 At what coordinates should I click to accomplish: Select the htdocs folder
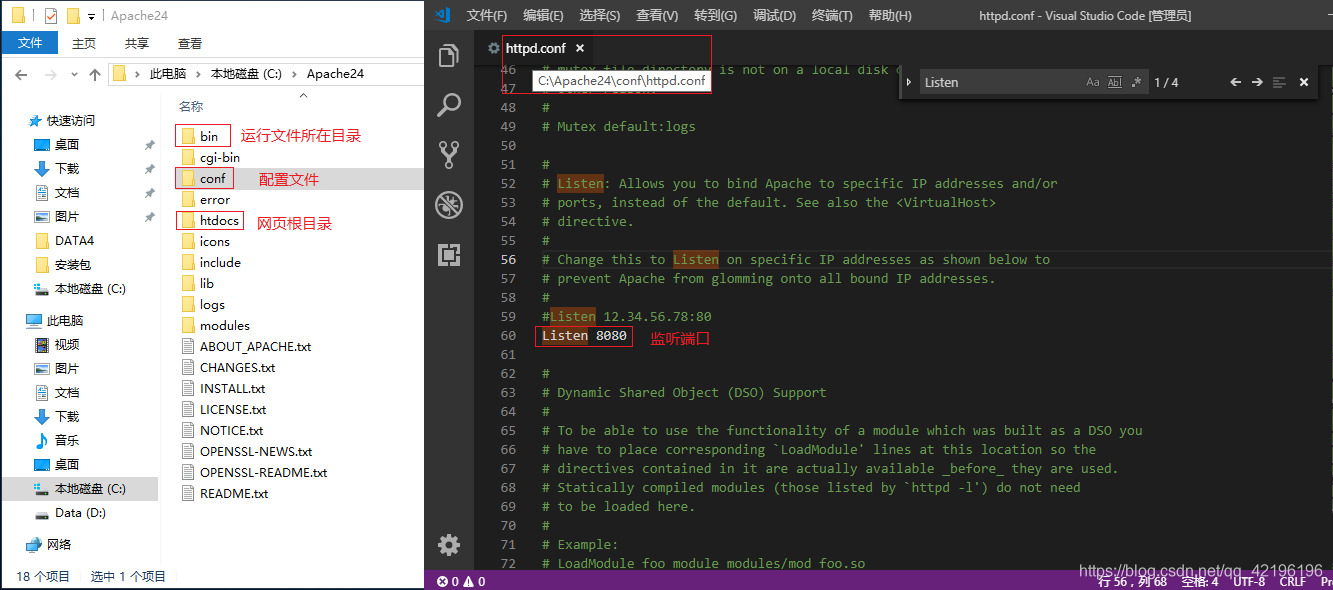[219, 220]
